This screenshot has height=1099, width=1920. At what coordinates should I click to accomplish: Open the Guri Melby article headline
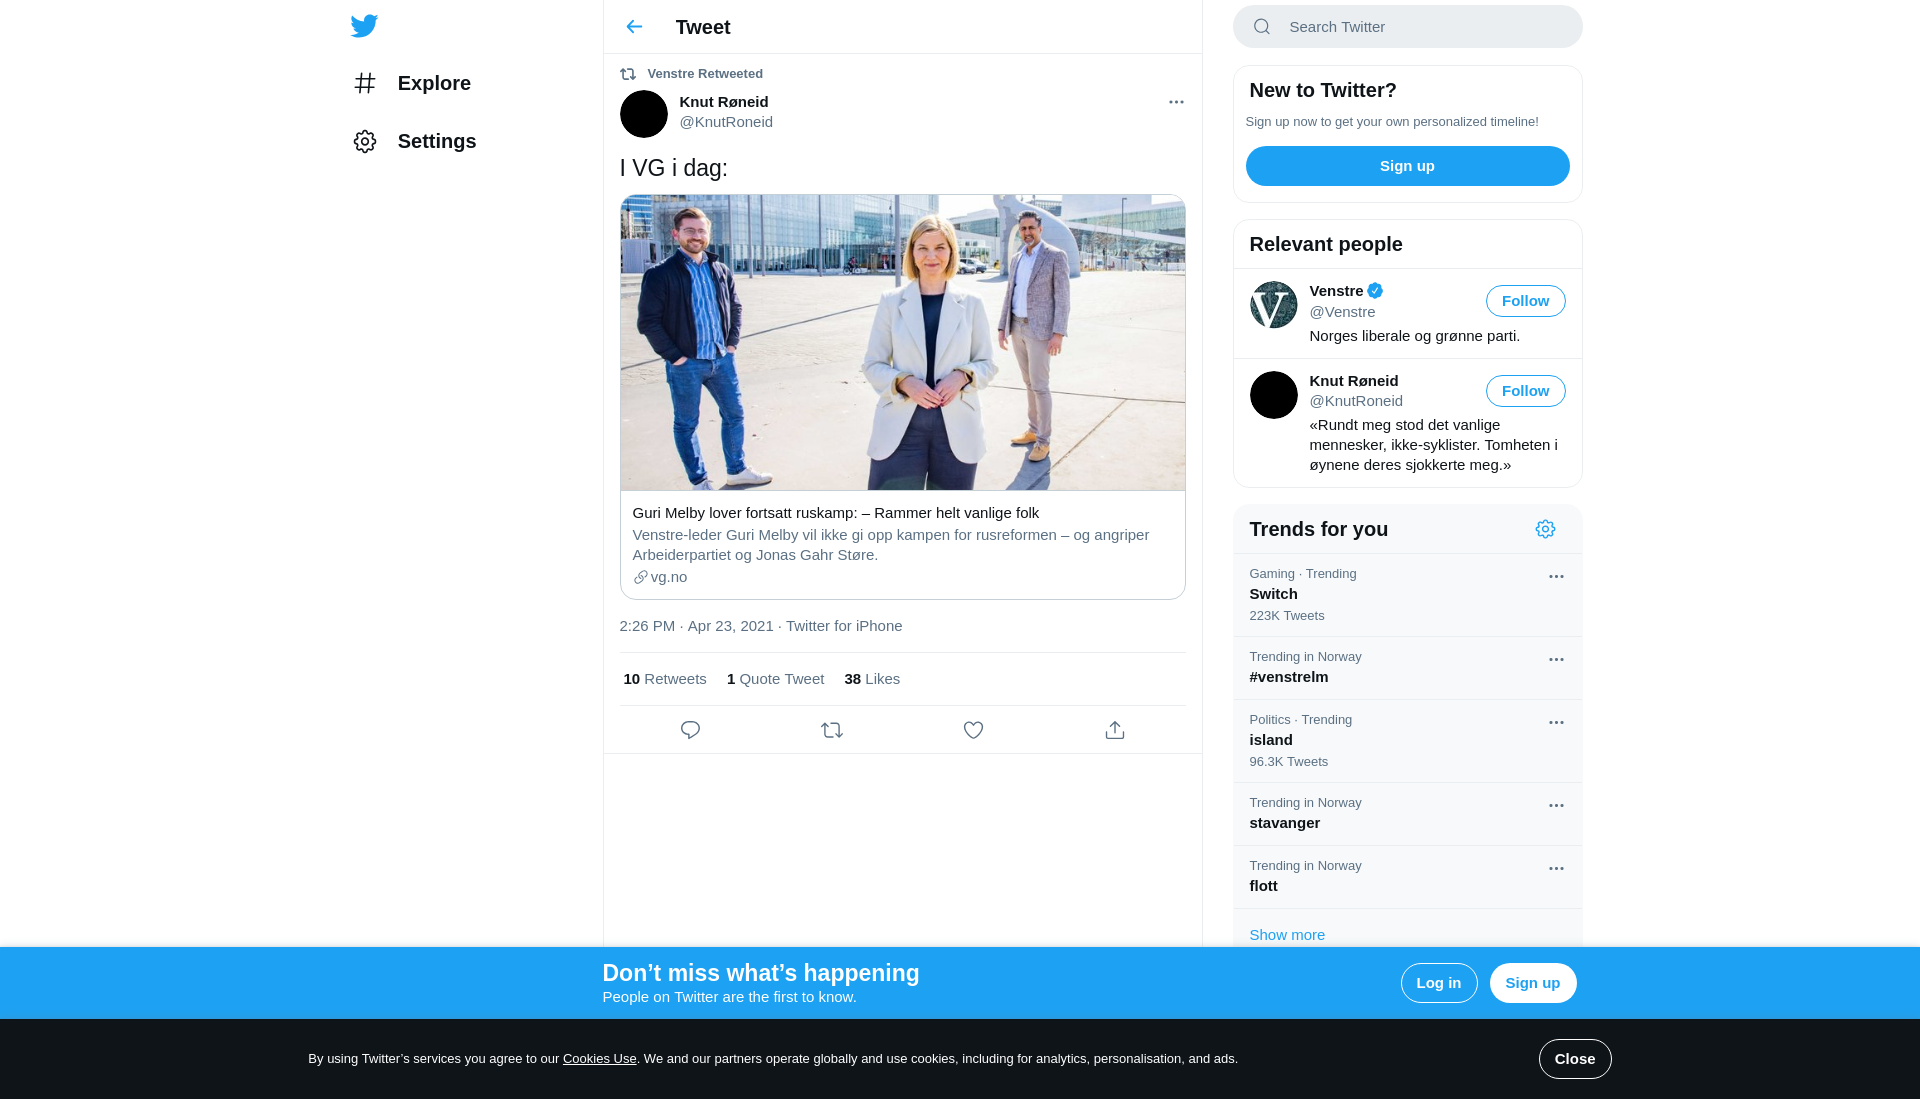836,513
